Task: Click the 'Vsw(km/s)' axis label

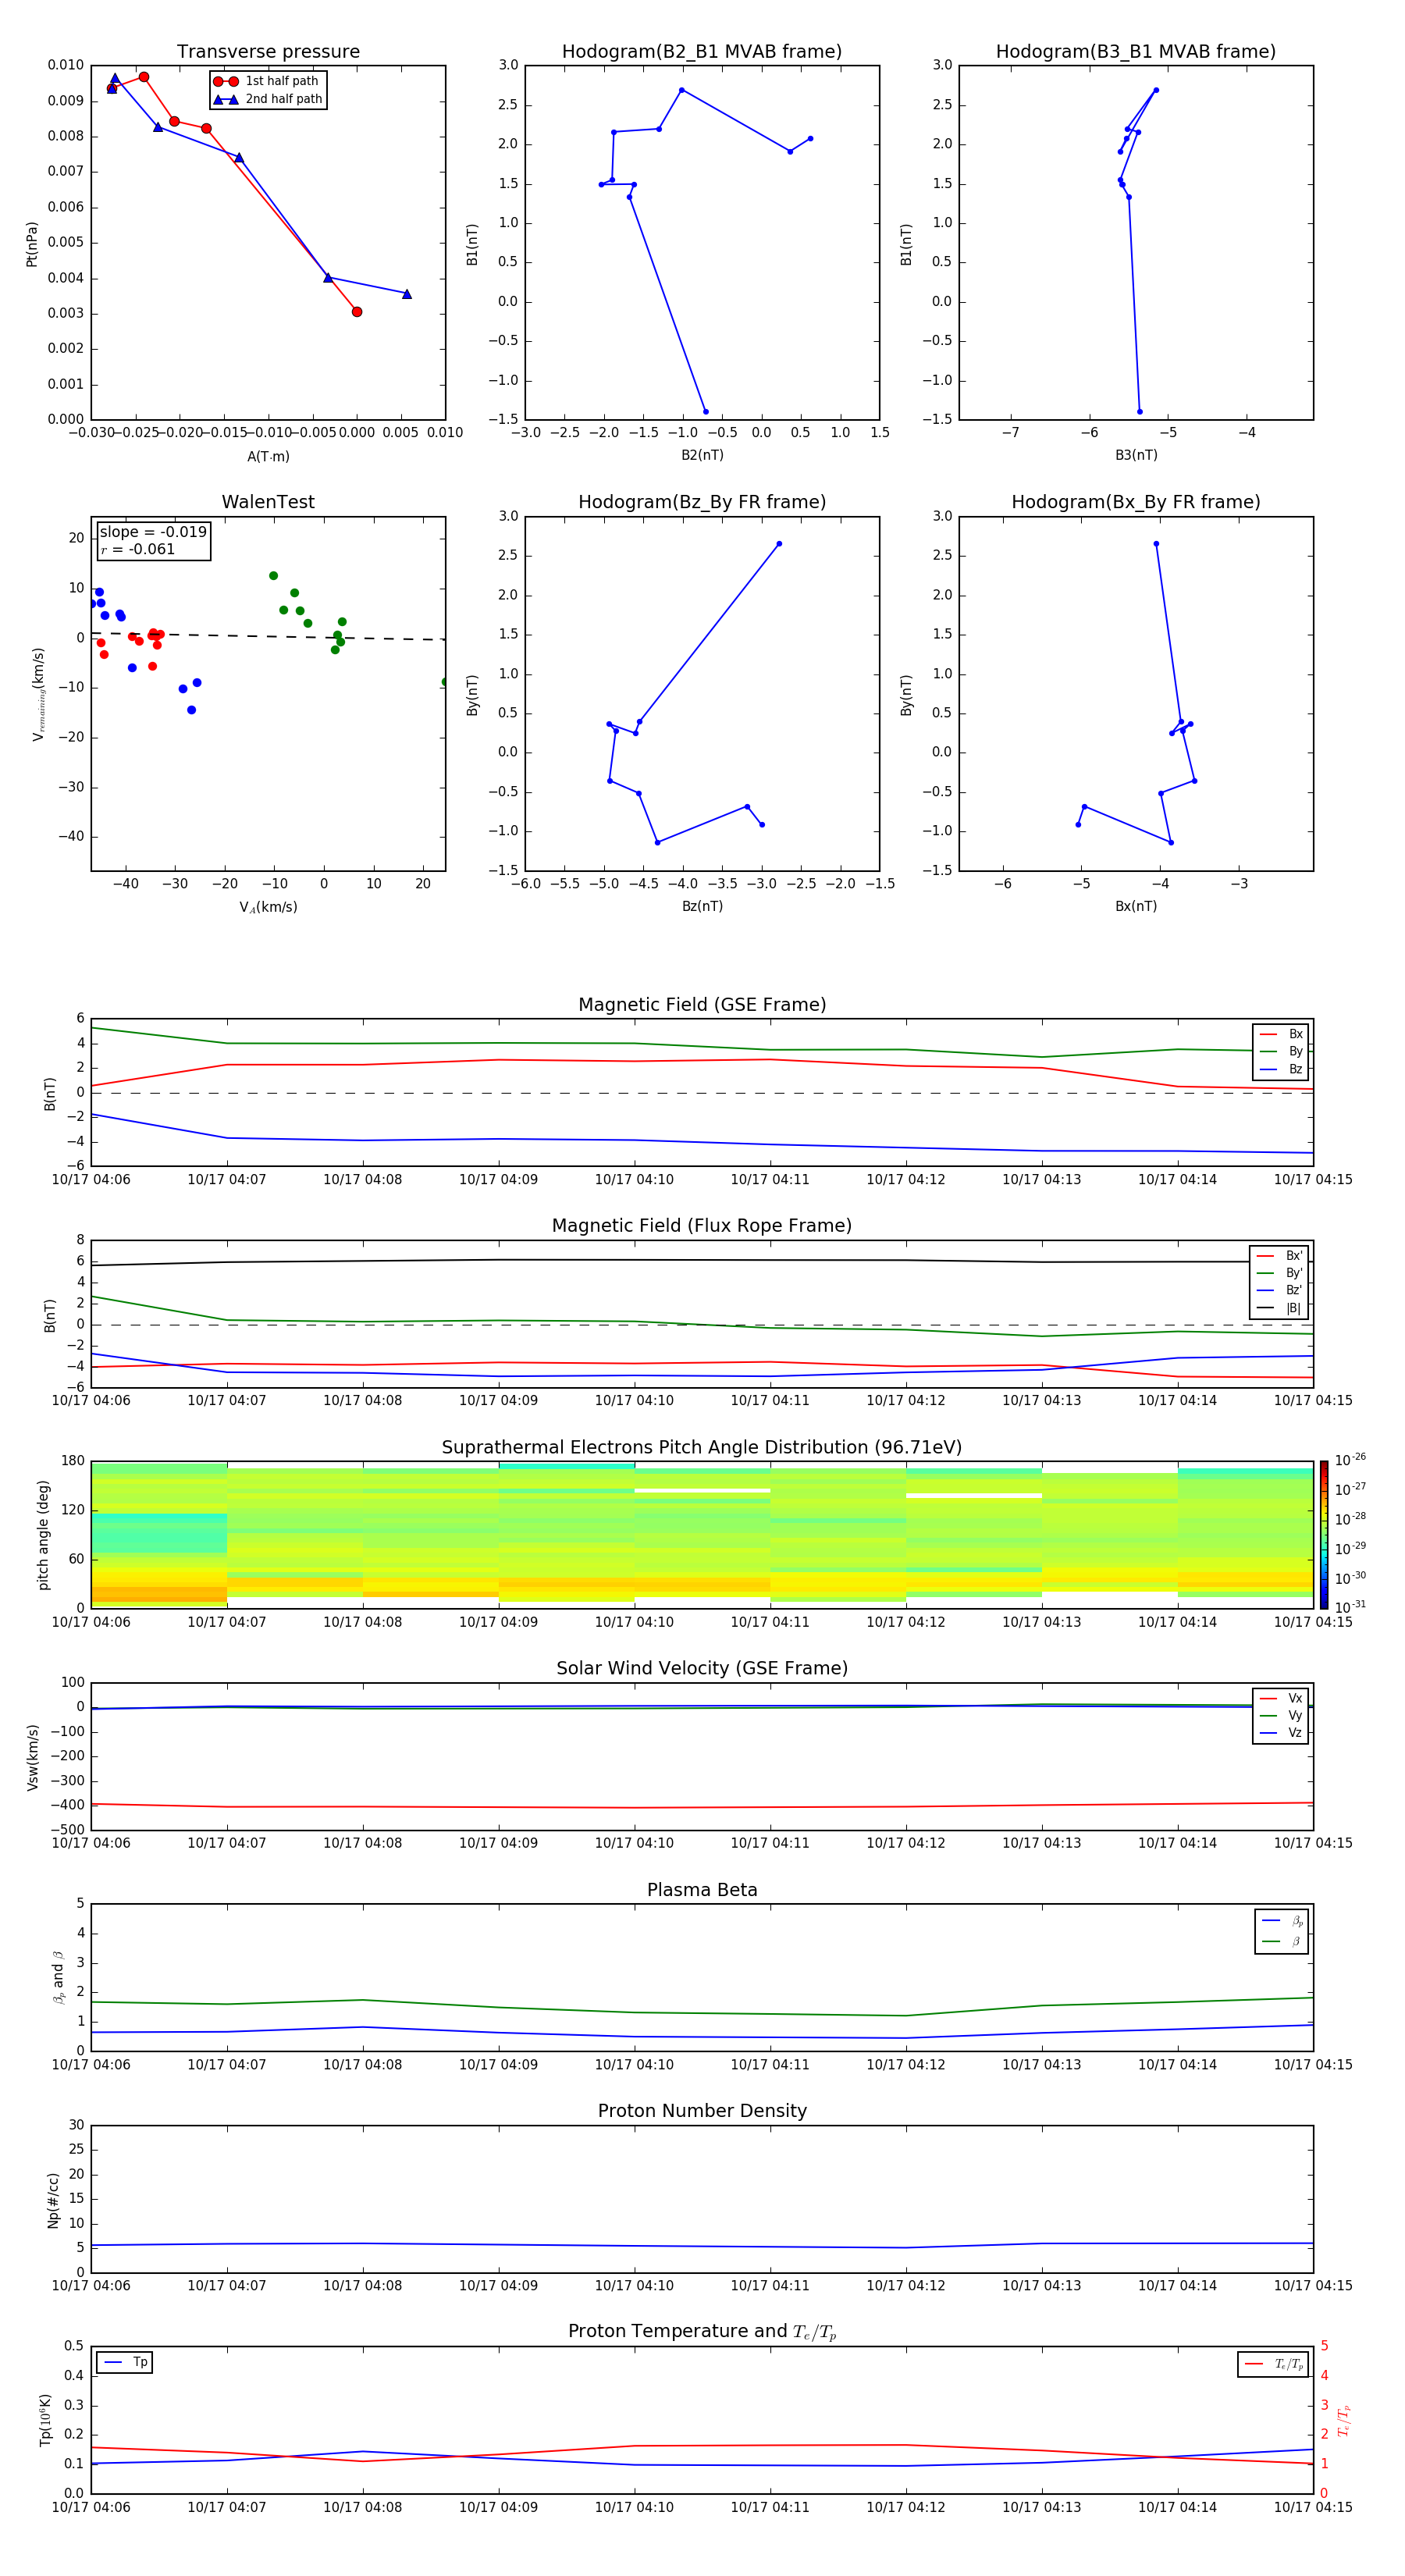Action: point(32,1757)
